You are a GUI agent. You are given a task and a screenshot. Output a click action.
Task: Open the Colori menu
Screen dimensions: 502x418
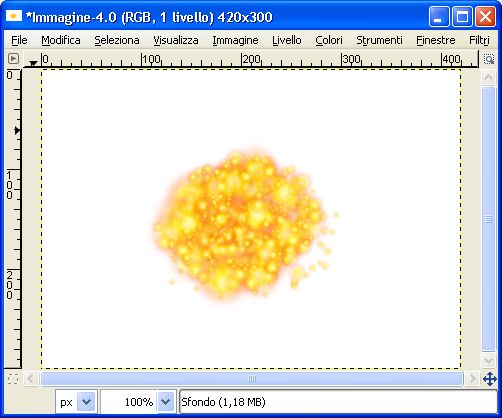click(x=329, y=40)
